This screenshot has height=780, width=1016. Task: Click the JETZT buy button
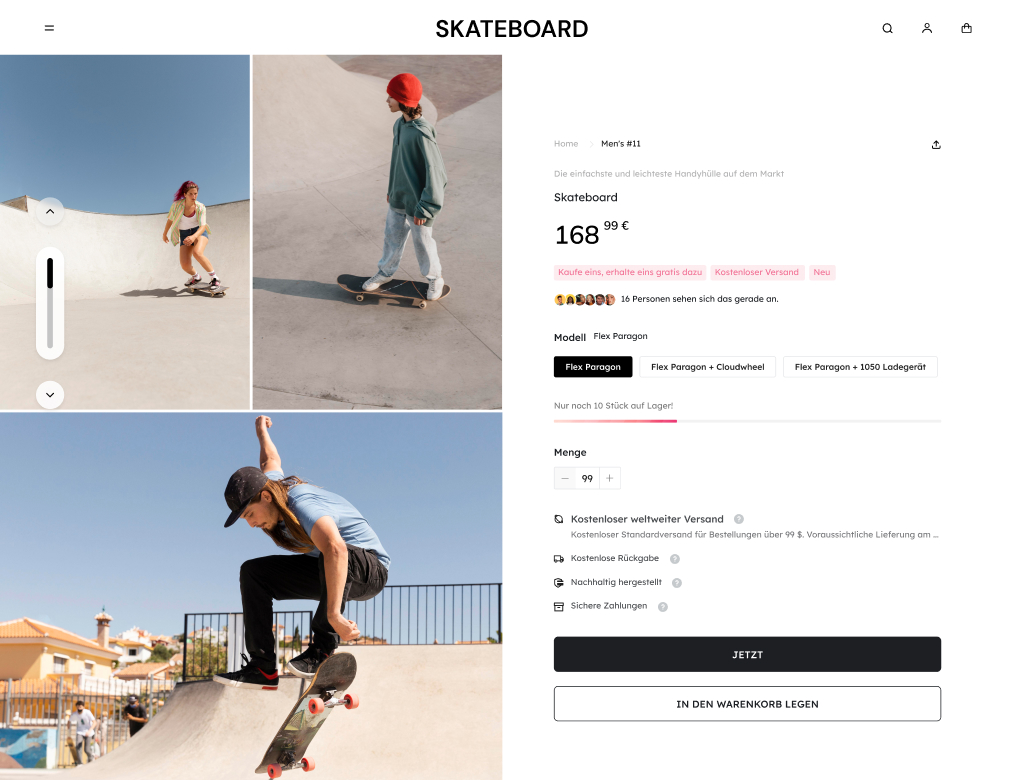click(747, 654)
